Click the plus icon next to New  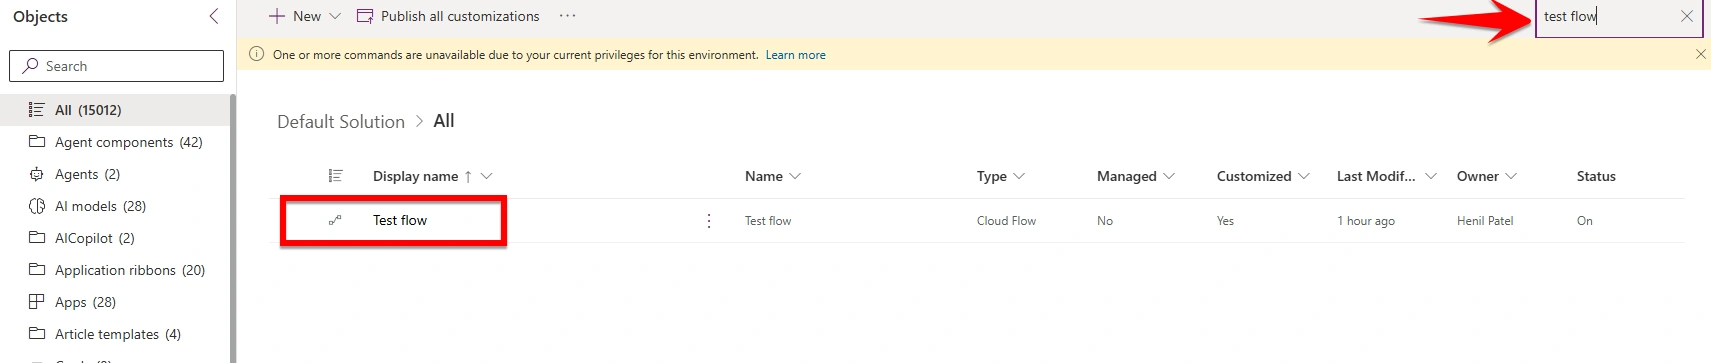(277, 16)
